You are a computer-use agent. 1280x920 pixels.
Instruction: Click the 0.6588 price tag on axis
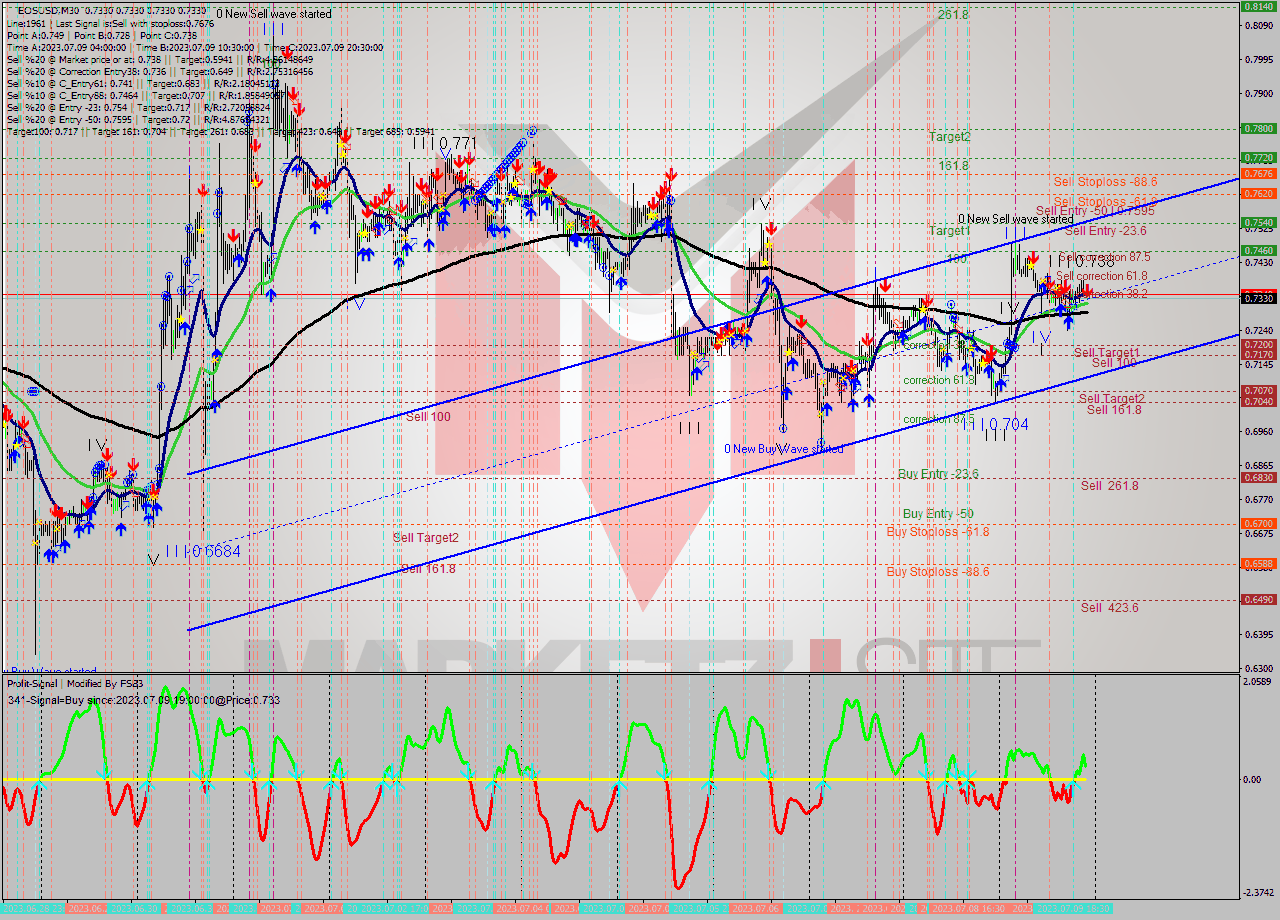[1258, 563]
